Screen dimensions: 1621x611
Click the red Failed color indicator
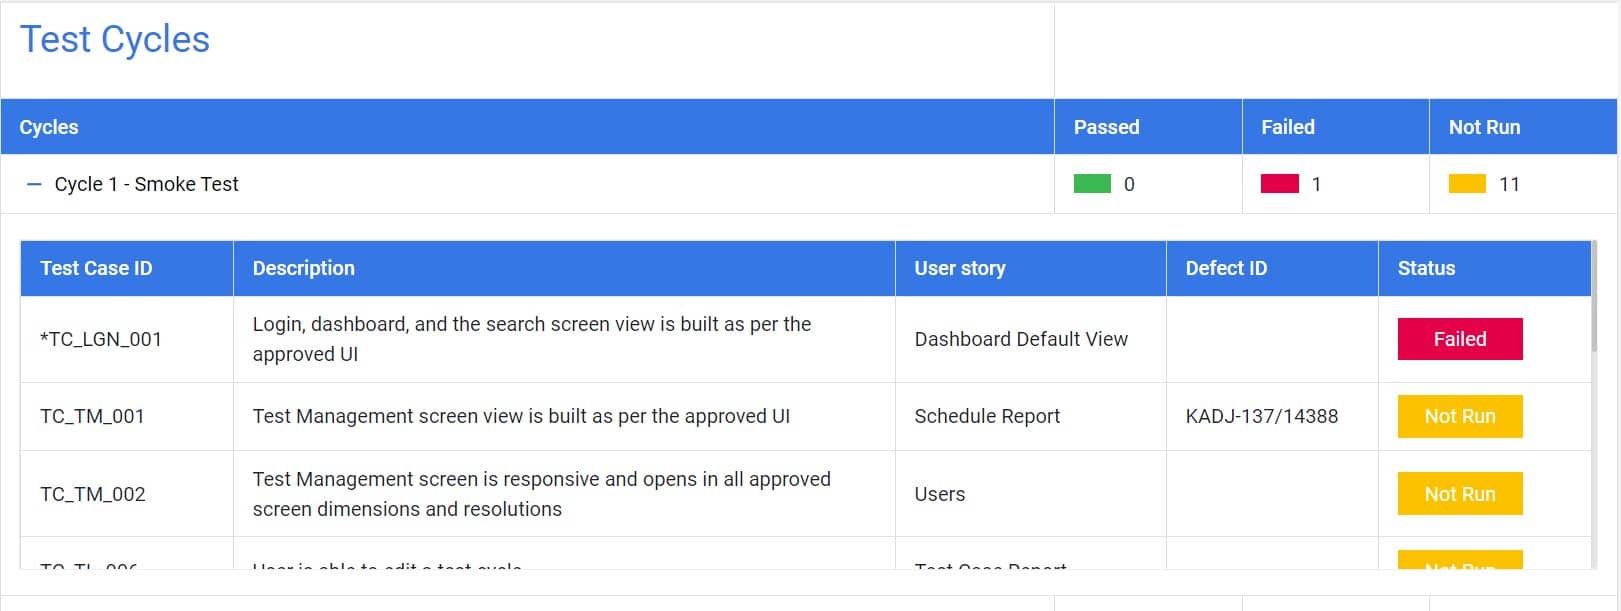point(1279,184)
